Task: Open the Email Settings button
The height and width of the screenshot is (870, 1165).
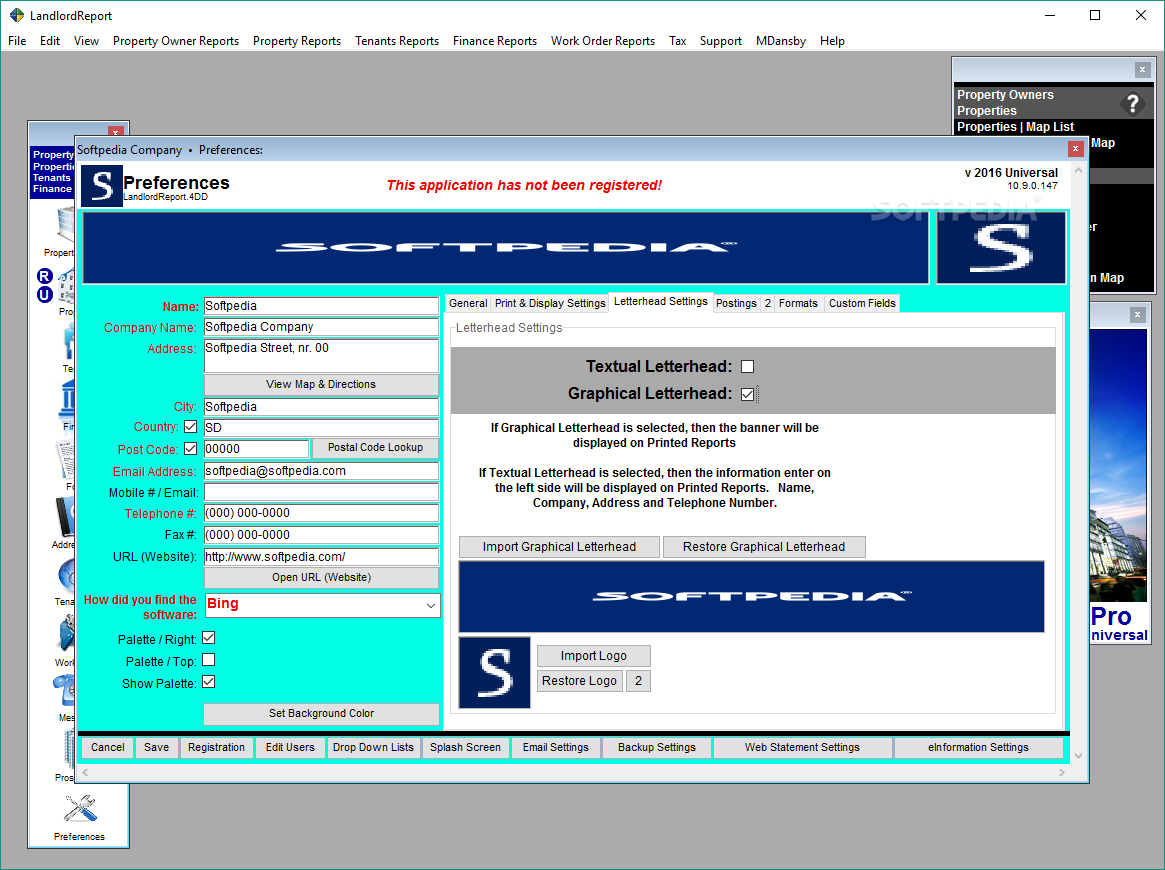Action: click(555, 747)
